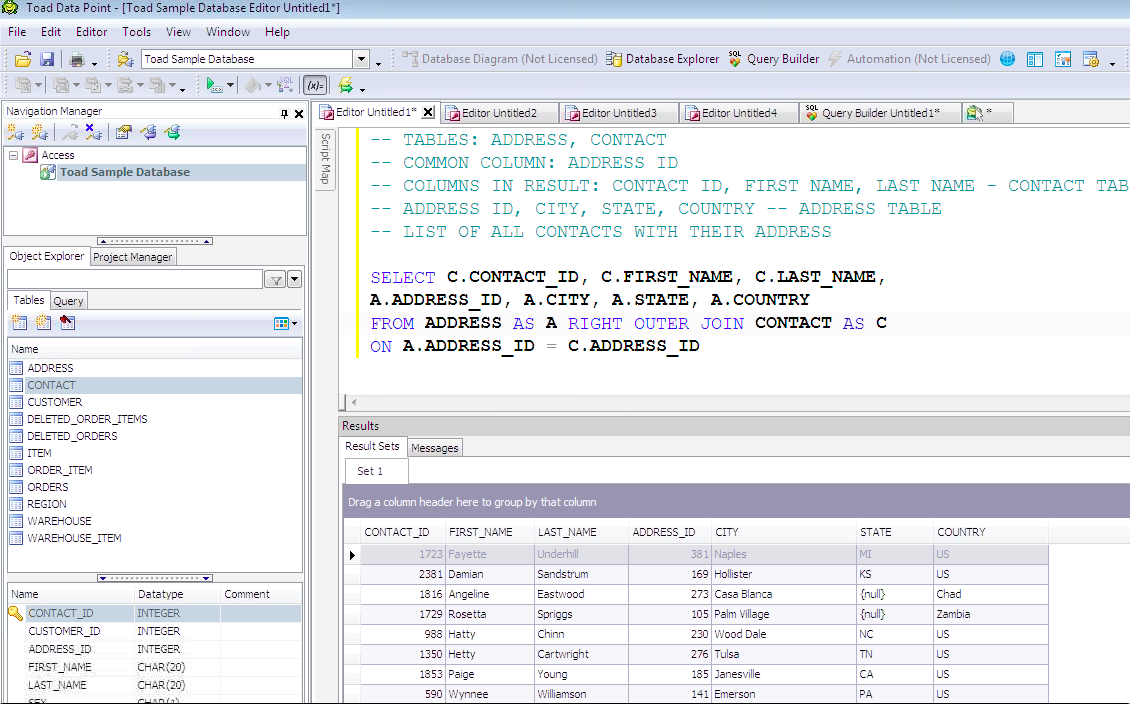The height and width of the screenshot is (704, 1130).
Task: Click the globe icon in the top toolbar
Action: [1007, 59]
